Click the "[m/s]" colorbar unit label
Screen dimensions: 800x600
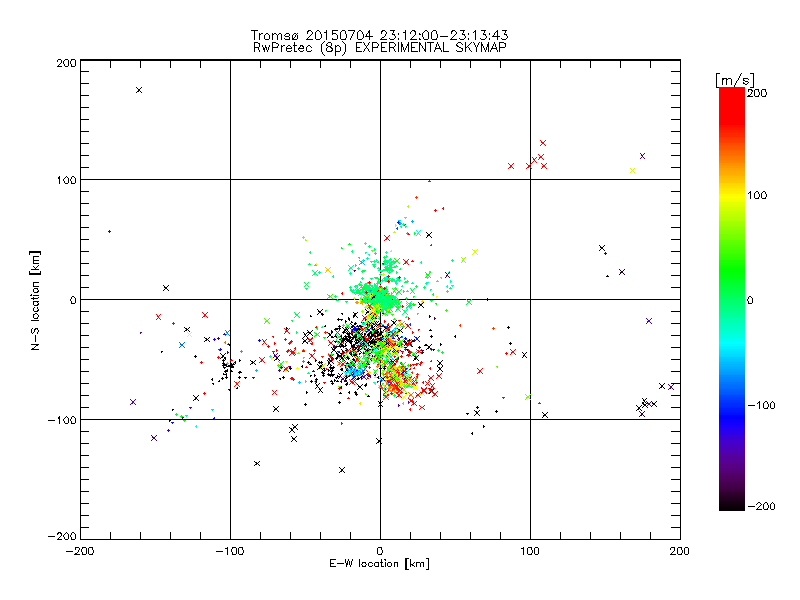(734, 80)
